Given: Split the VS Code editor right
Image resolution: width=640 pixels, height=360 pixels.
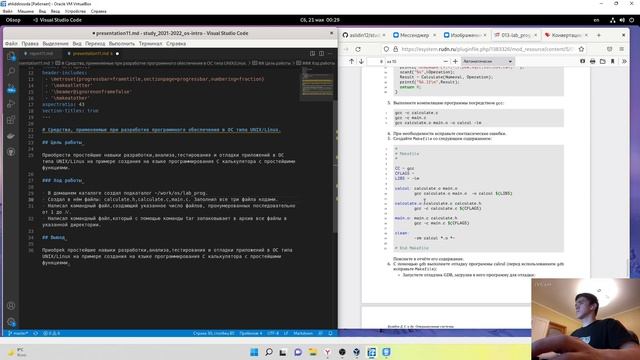Looking at the screenshot, I should coord(321,53).
